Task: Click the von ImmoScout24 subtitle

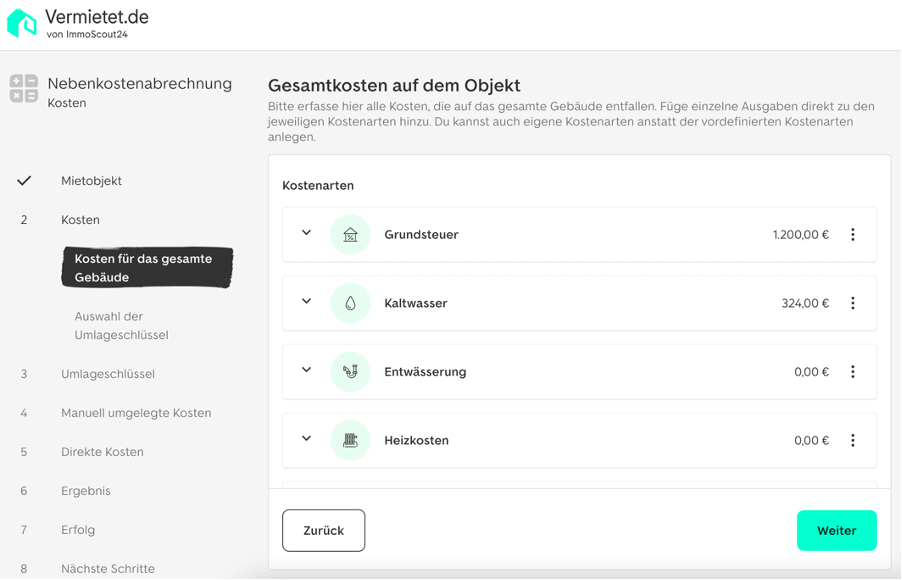Action: (x=87, y=35)
